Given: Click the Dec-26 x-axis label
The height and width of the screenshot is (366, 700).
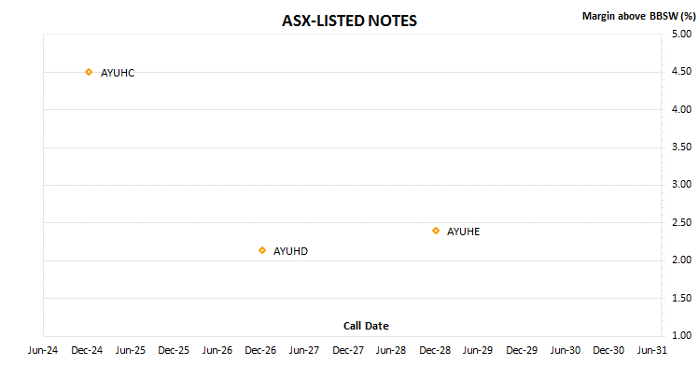Looking at the screenshot, I should pyautogui.click(x=260, y=350).
